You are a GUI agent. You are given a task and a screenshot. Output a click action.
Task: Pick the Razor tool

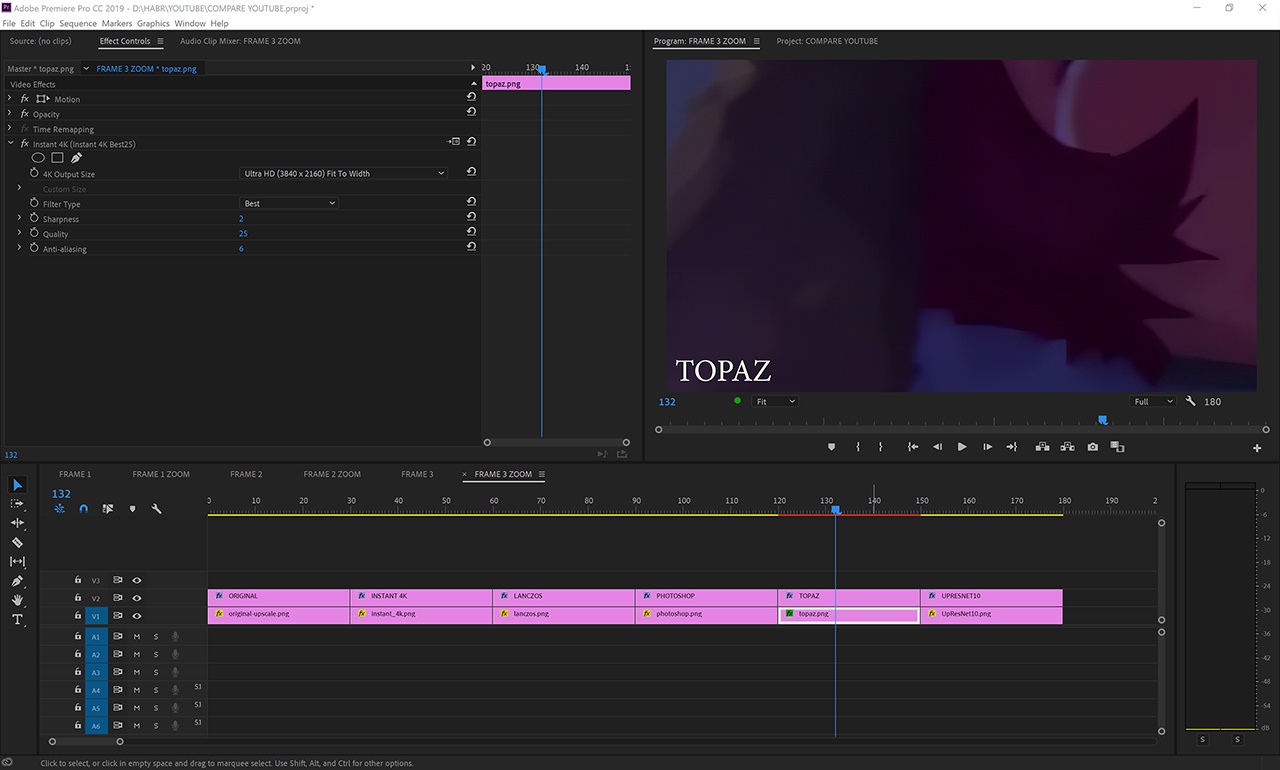pos(17,542)
